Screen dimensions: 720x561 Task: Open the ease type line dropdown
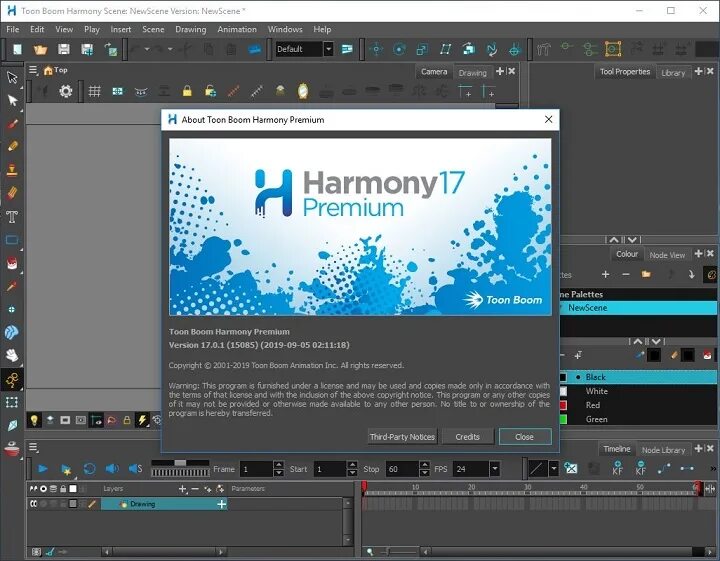[x=554, y=469]
